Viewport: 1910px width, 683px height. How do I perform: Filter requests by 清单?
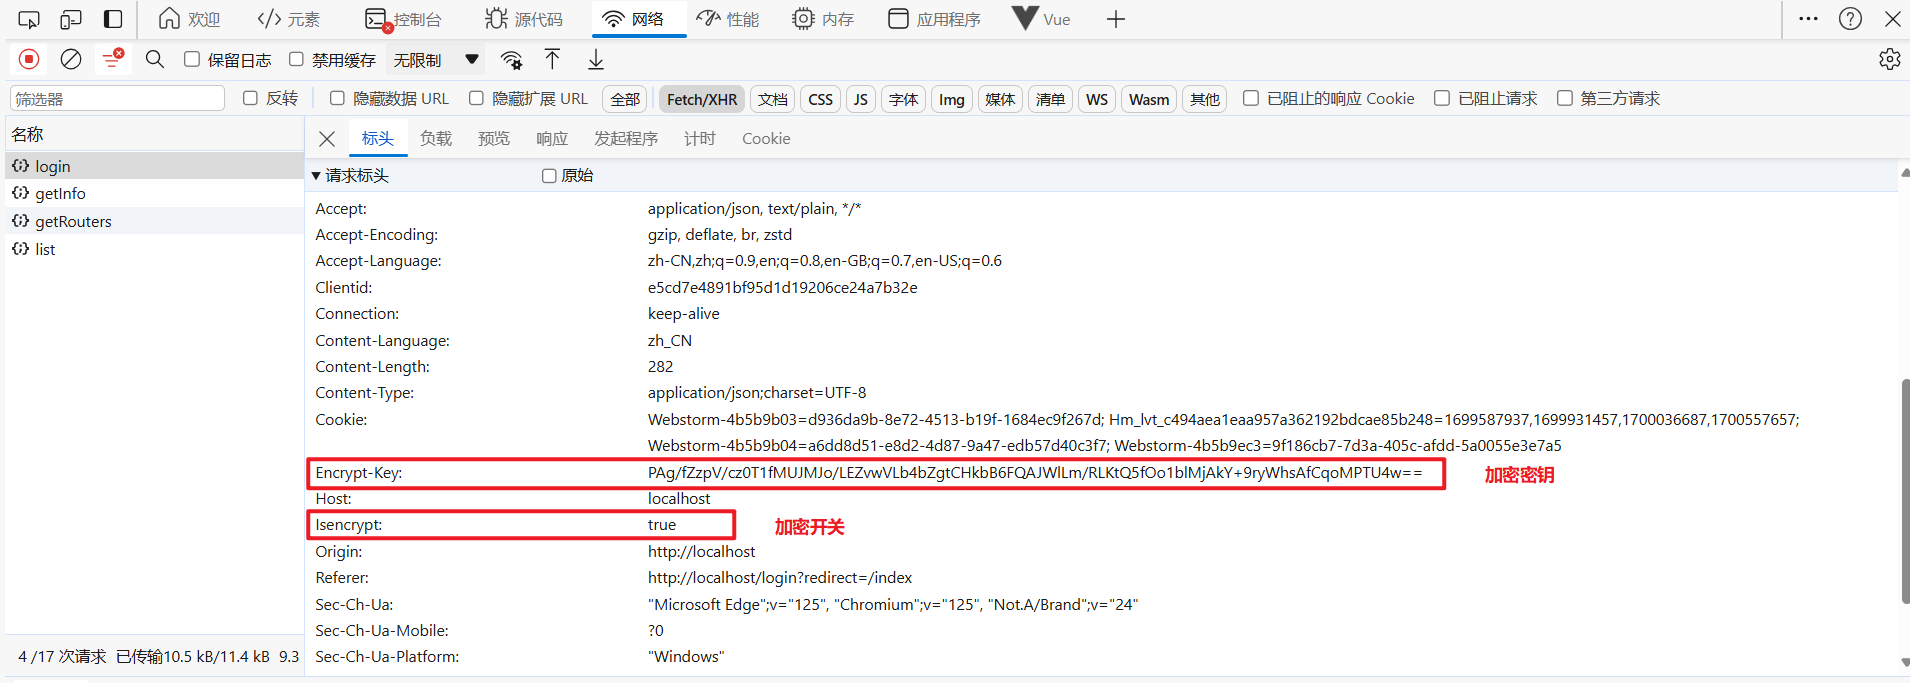coord(1050,99)
